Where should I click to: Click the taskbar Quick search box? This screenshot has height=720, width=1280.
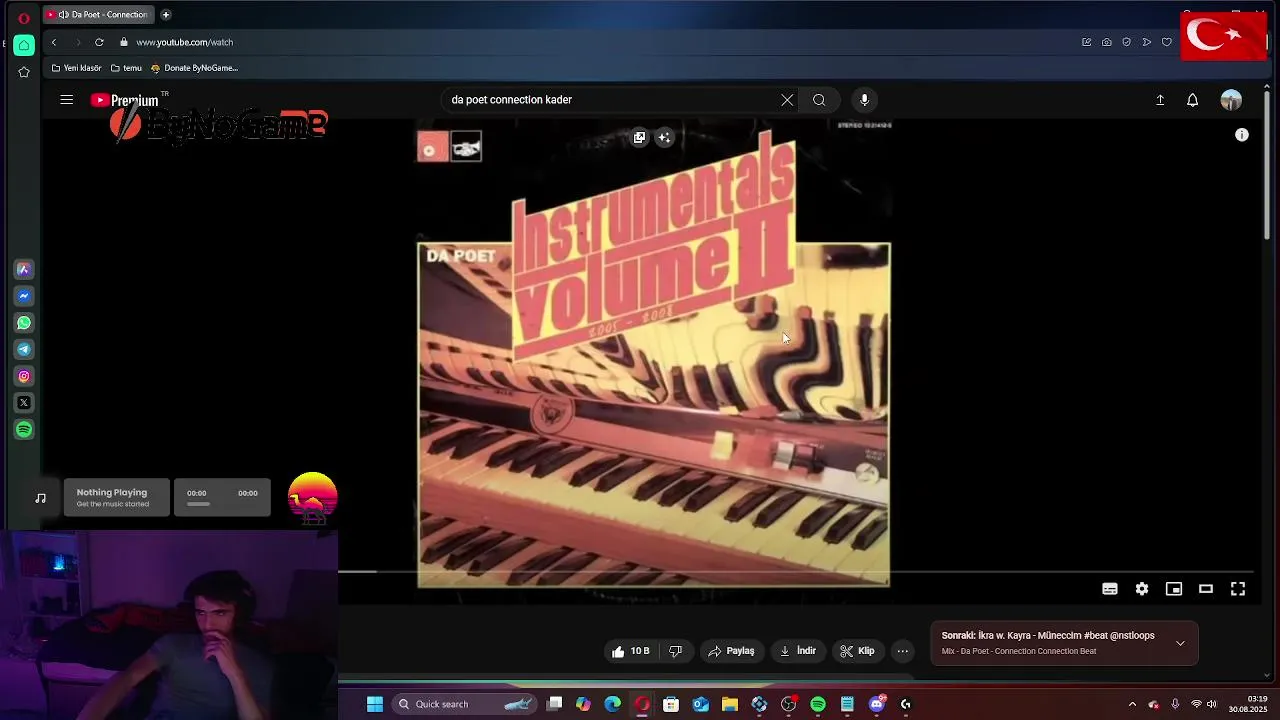(464, 704)
